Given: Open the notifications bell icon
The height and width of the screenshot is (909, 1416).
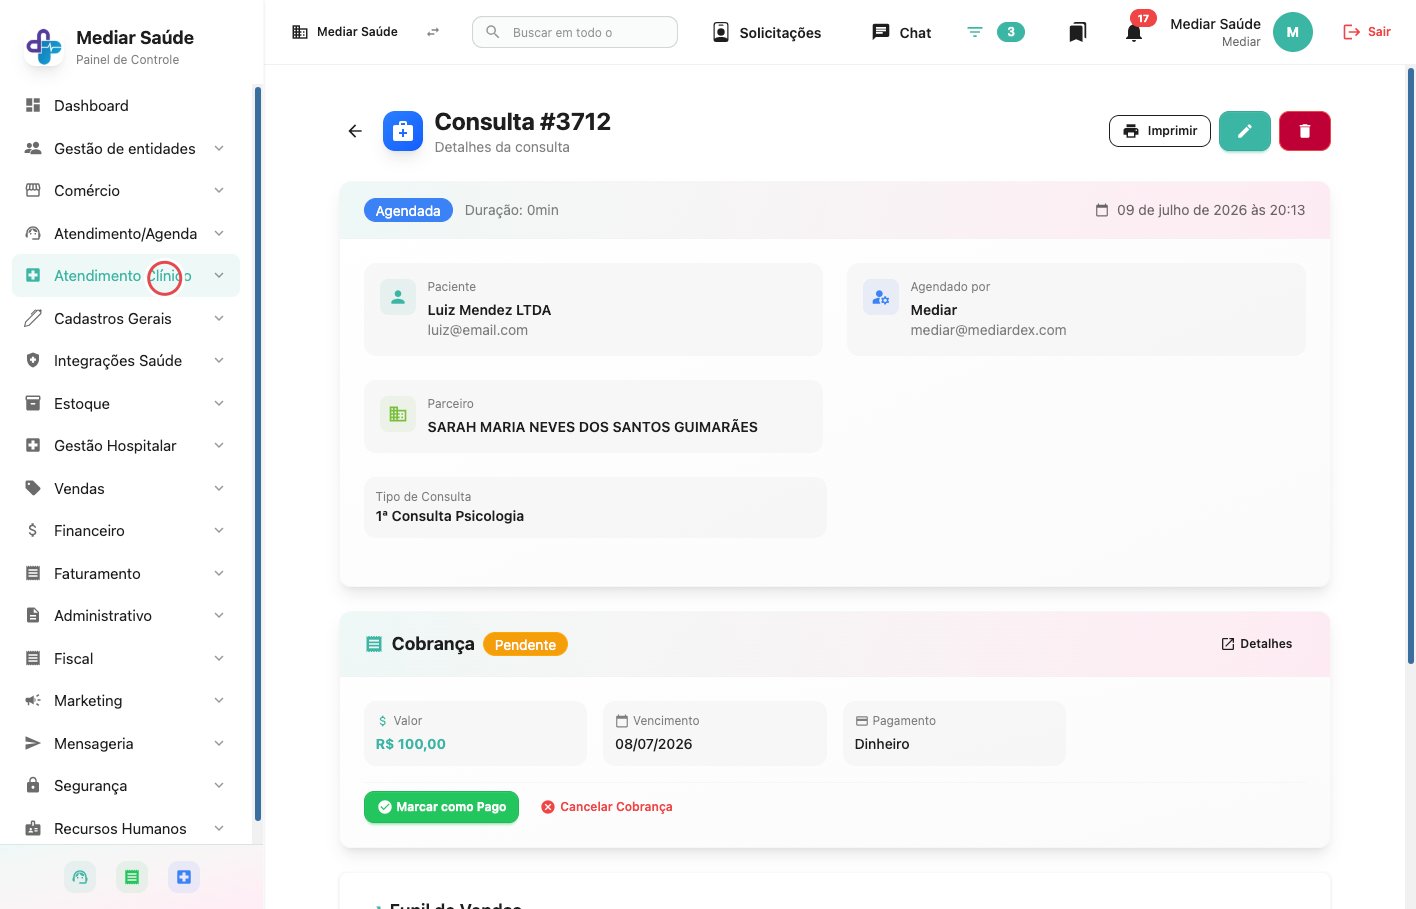Looking at the screenshot, I should click(x=1133, y=32).
